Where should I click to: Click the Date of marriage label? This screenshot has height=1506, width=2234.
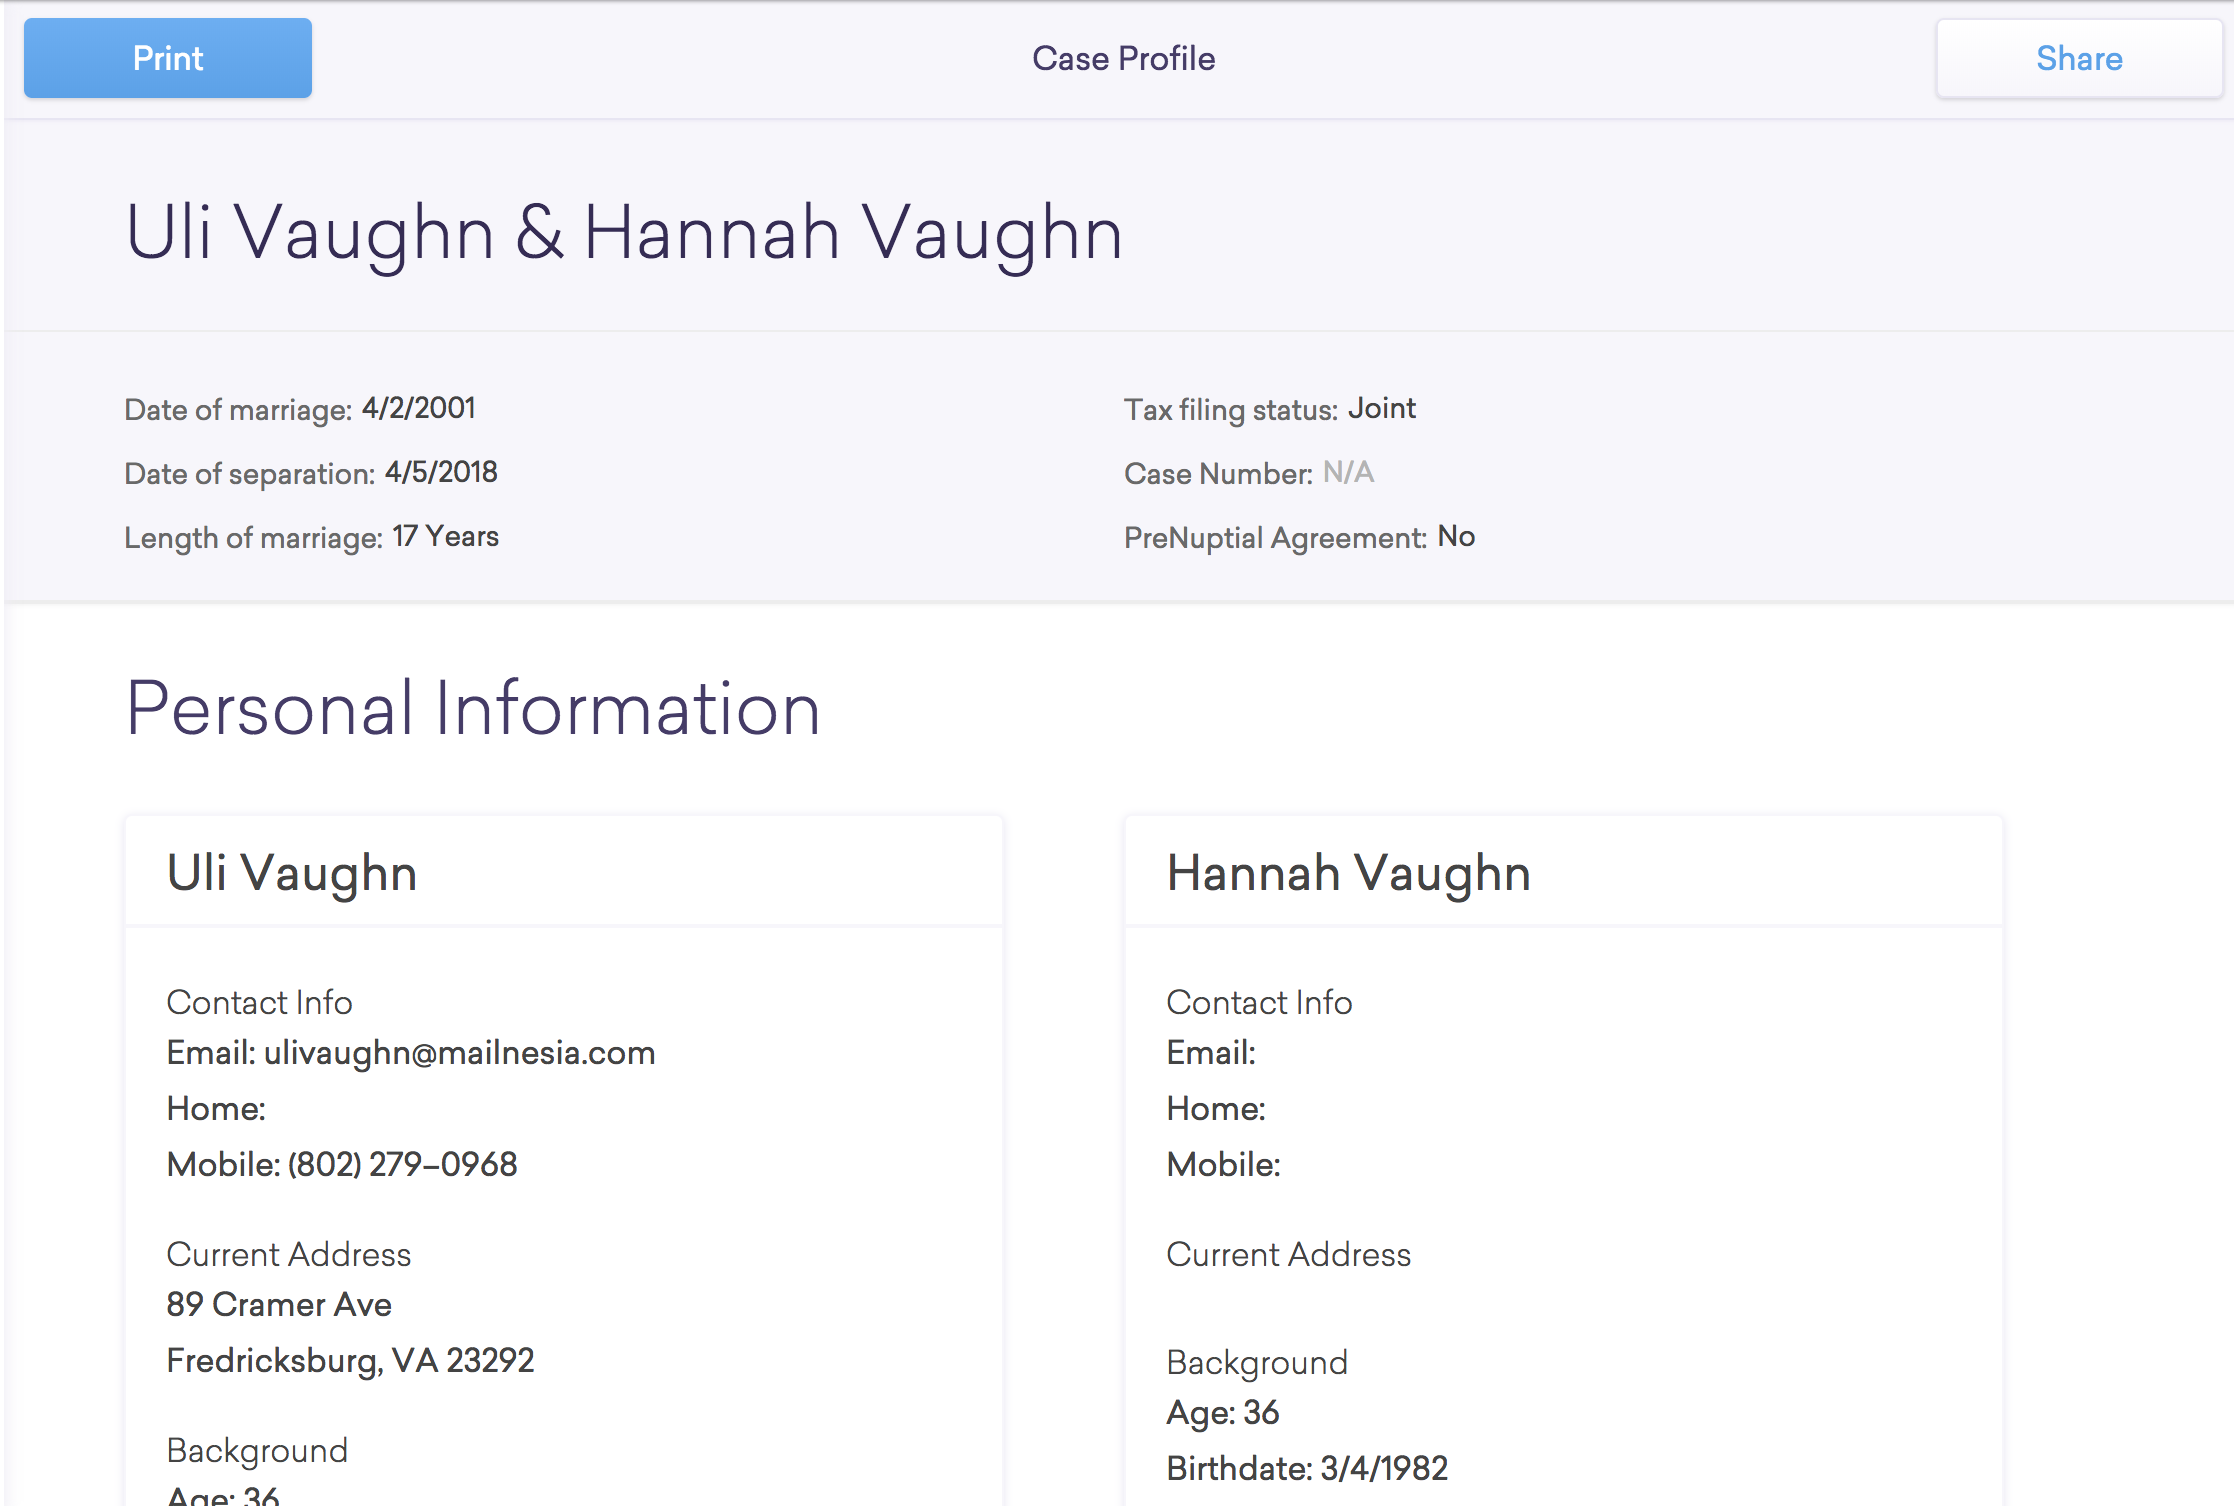click(238, 410)
